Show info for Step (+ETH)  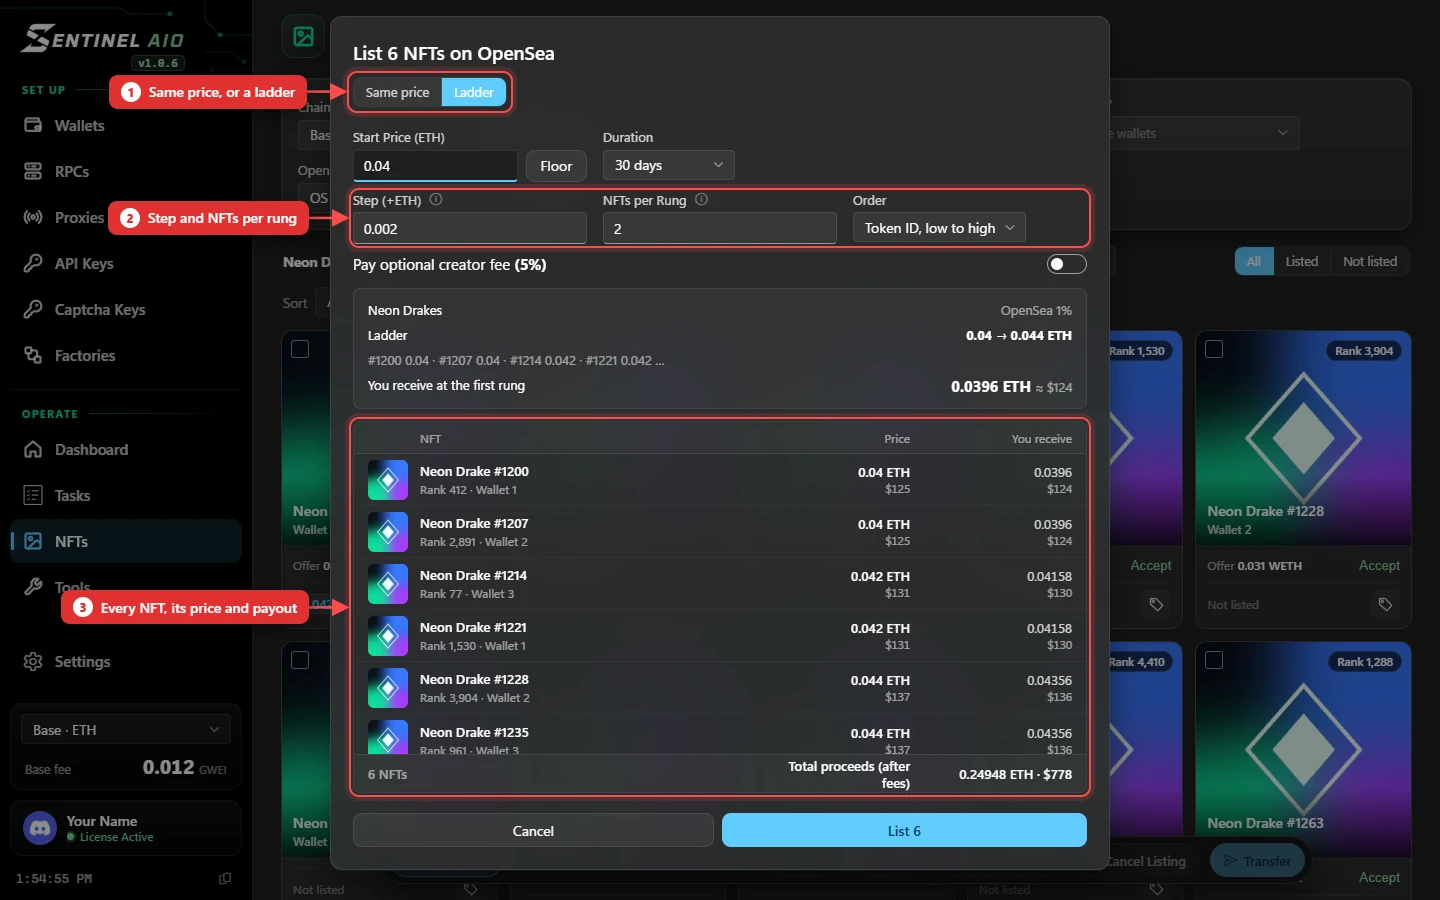[x=436, y=199]
